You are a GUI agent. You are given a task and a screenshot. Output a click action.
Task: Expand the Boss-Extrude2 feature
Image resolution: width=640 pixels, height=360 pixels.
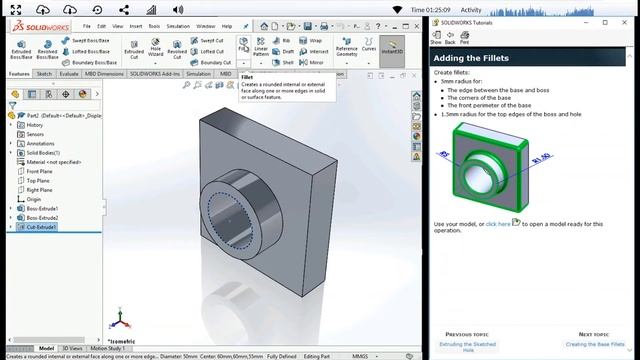(11, 218)
